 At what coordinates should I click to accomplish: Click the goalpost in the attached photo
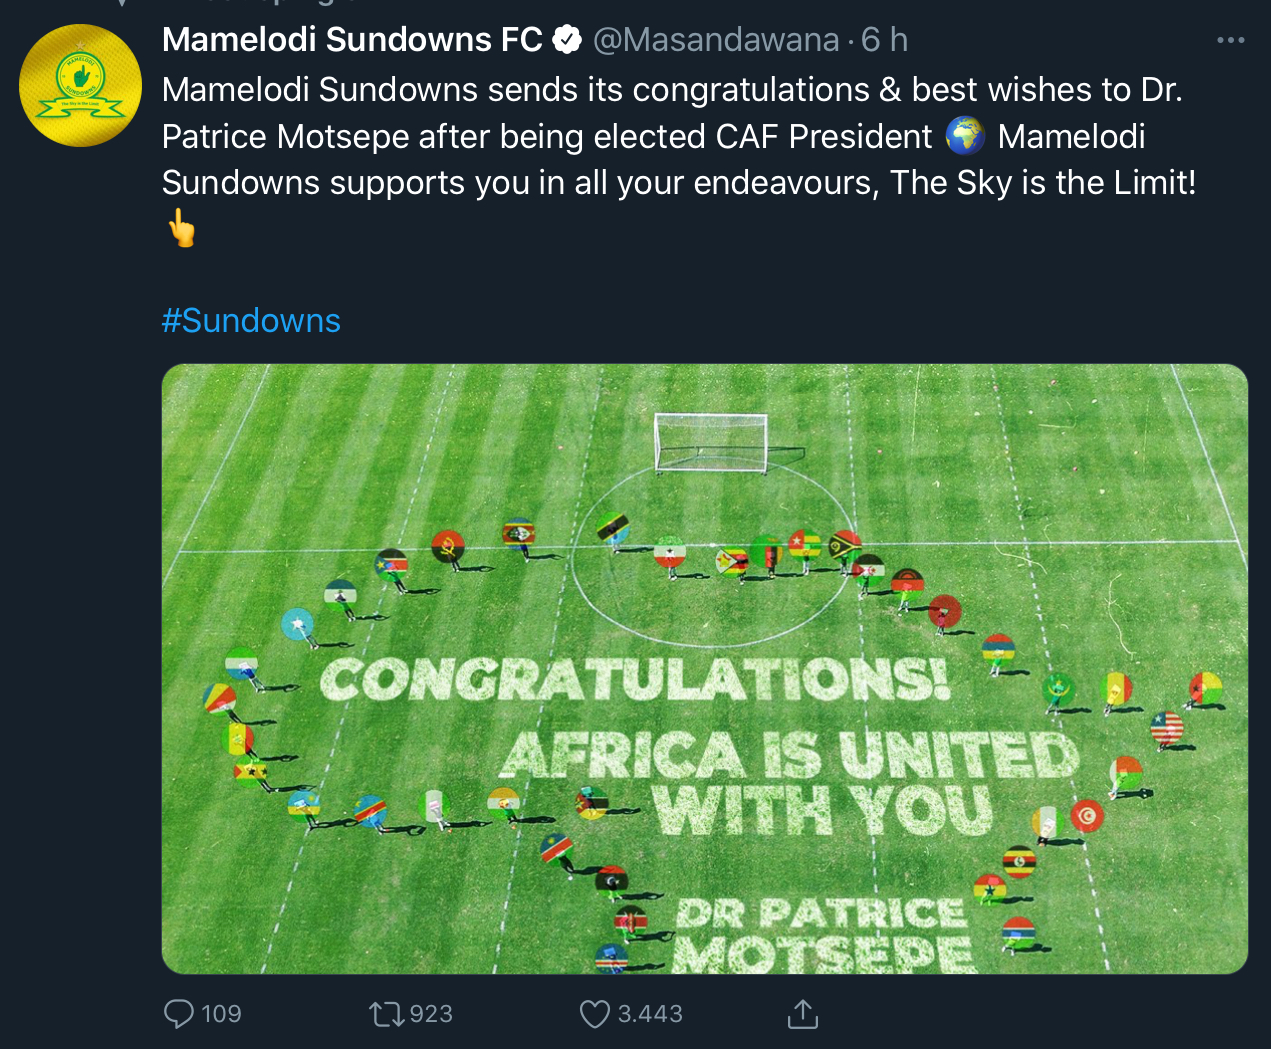711,442
